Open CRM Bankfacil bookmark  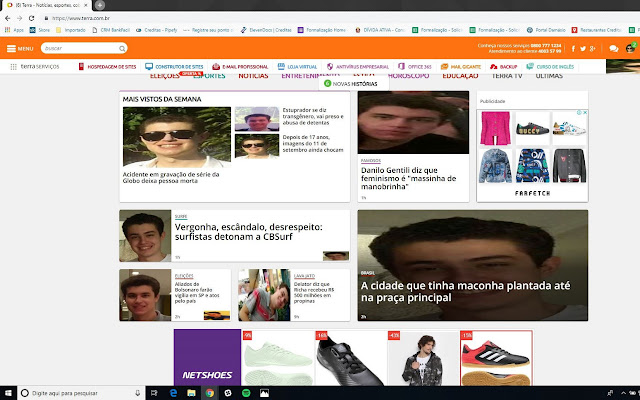coord(111,30)
